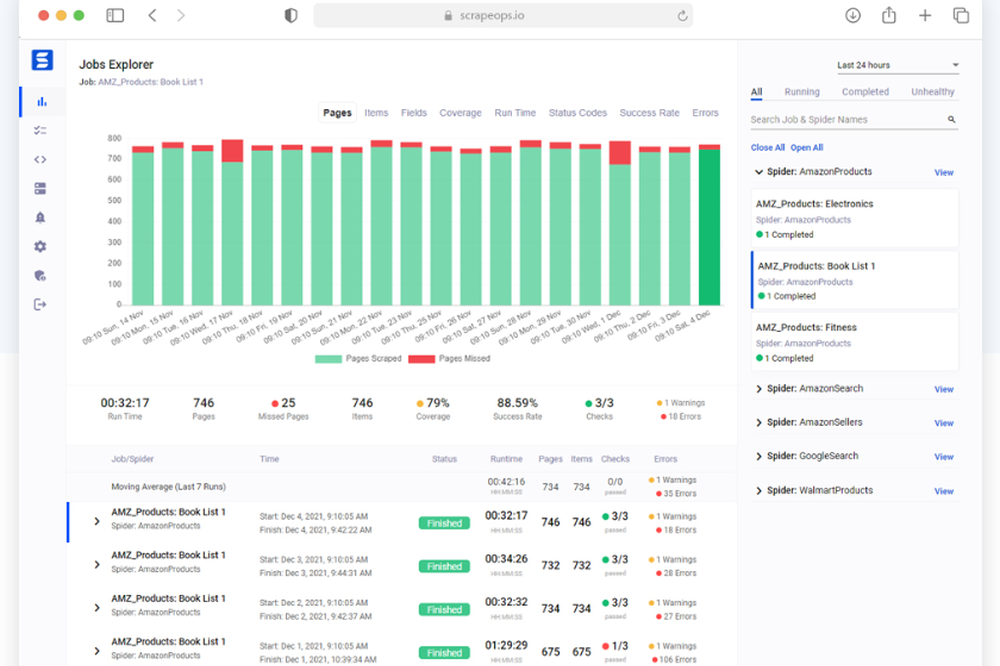Expand the Spider: GoogleSearch group
This screenshot has width=1000, height=666.
pos(759,456)
